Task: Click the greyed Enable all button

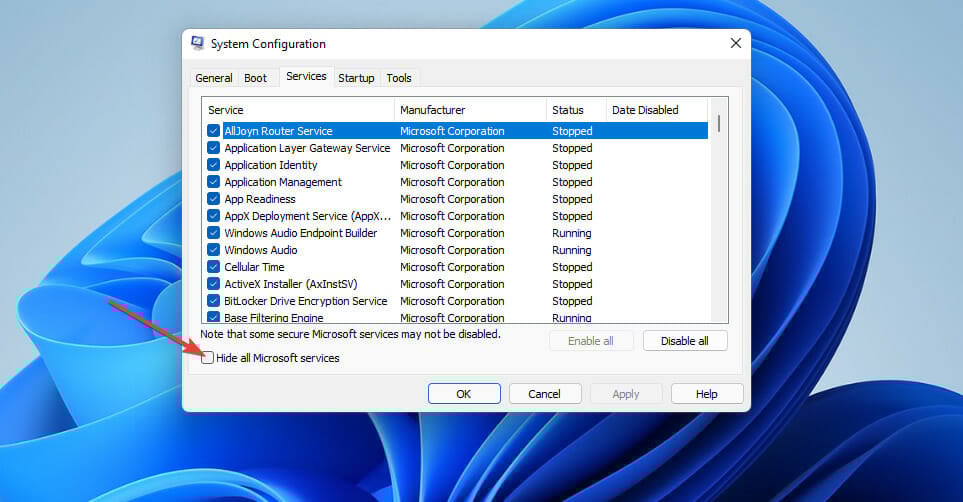Action: (591, 341)
